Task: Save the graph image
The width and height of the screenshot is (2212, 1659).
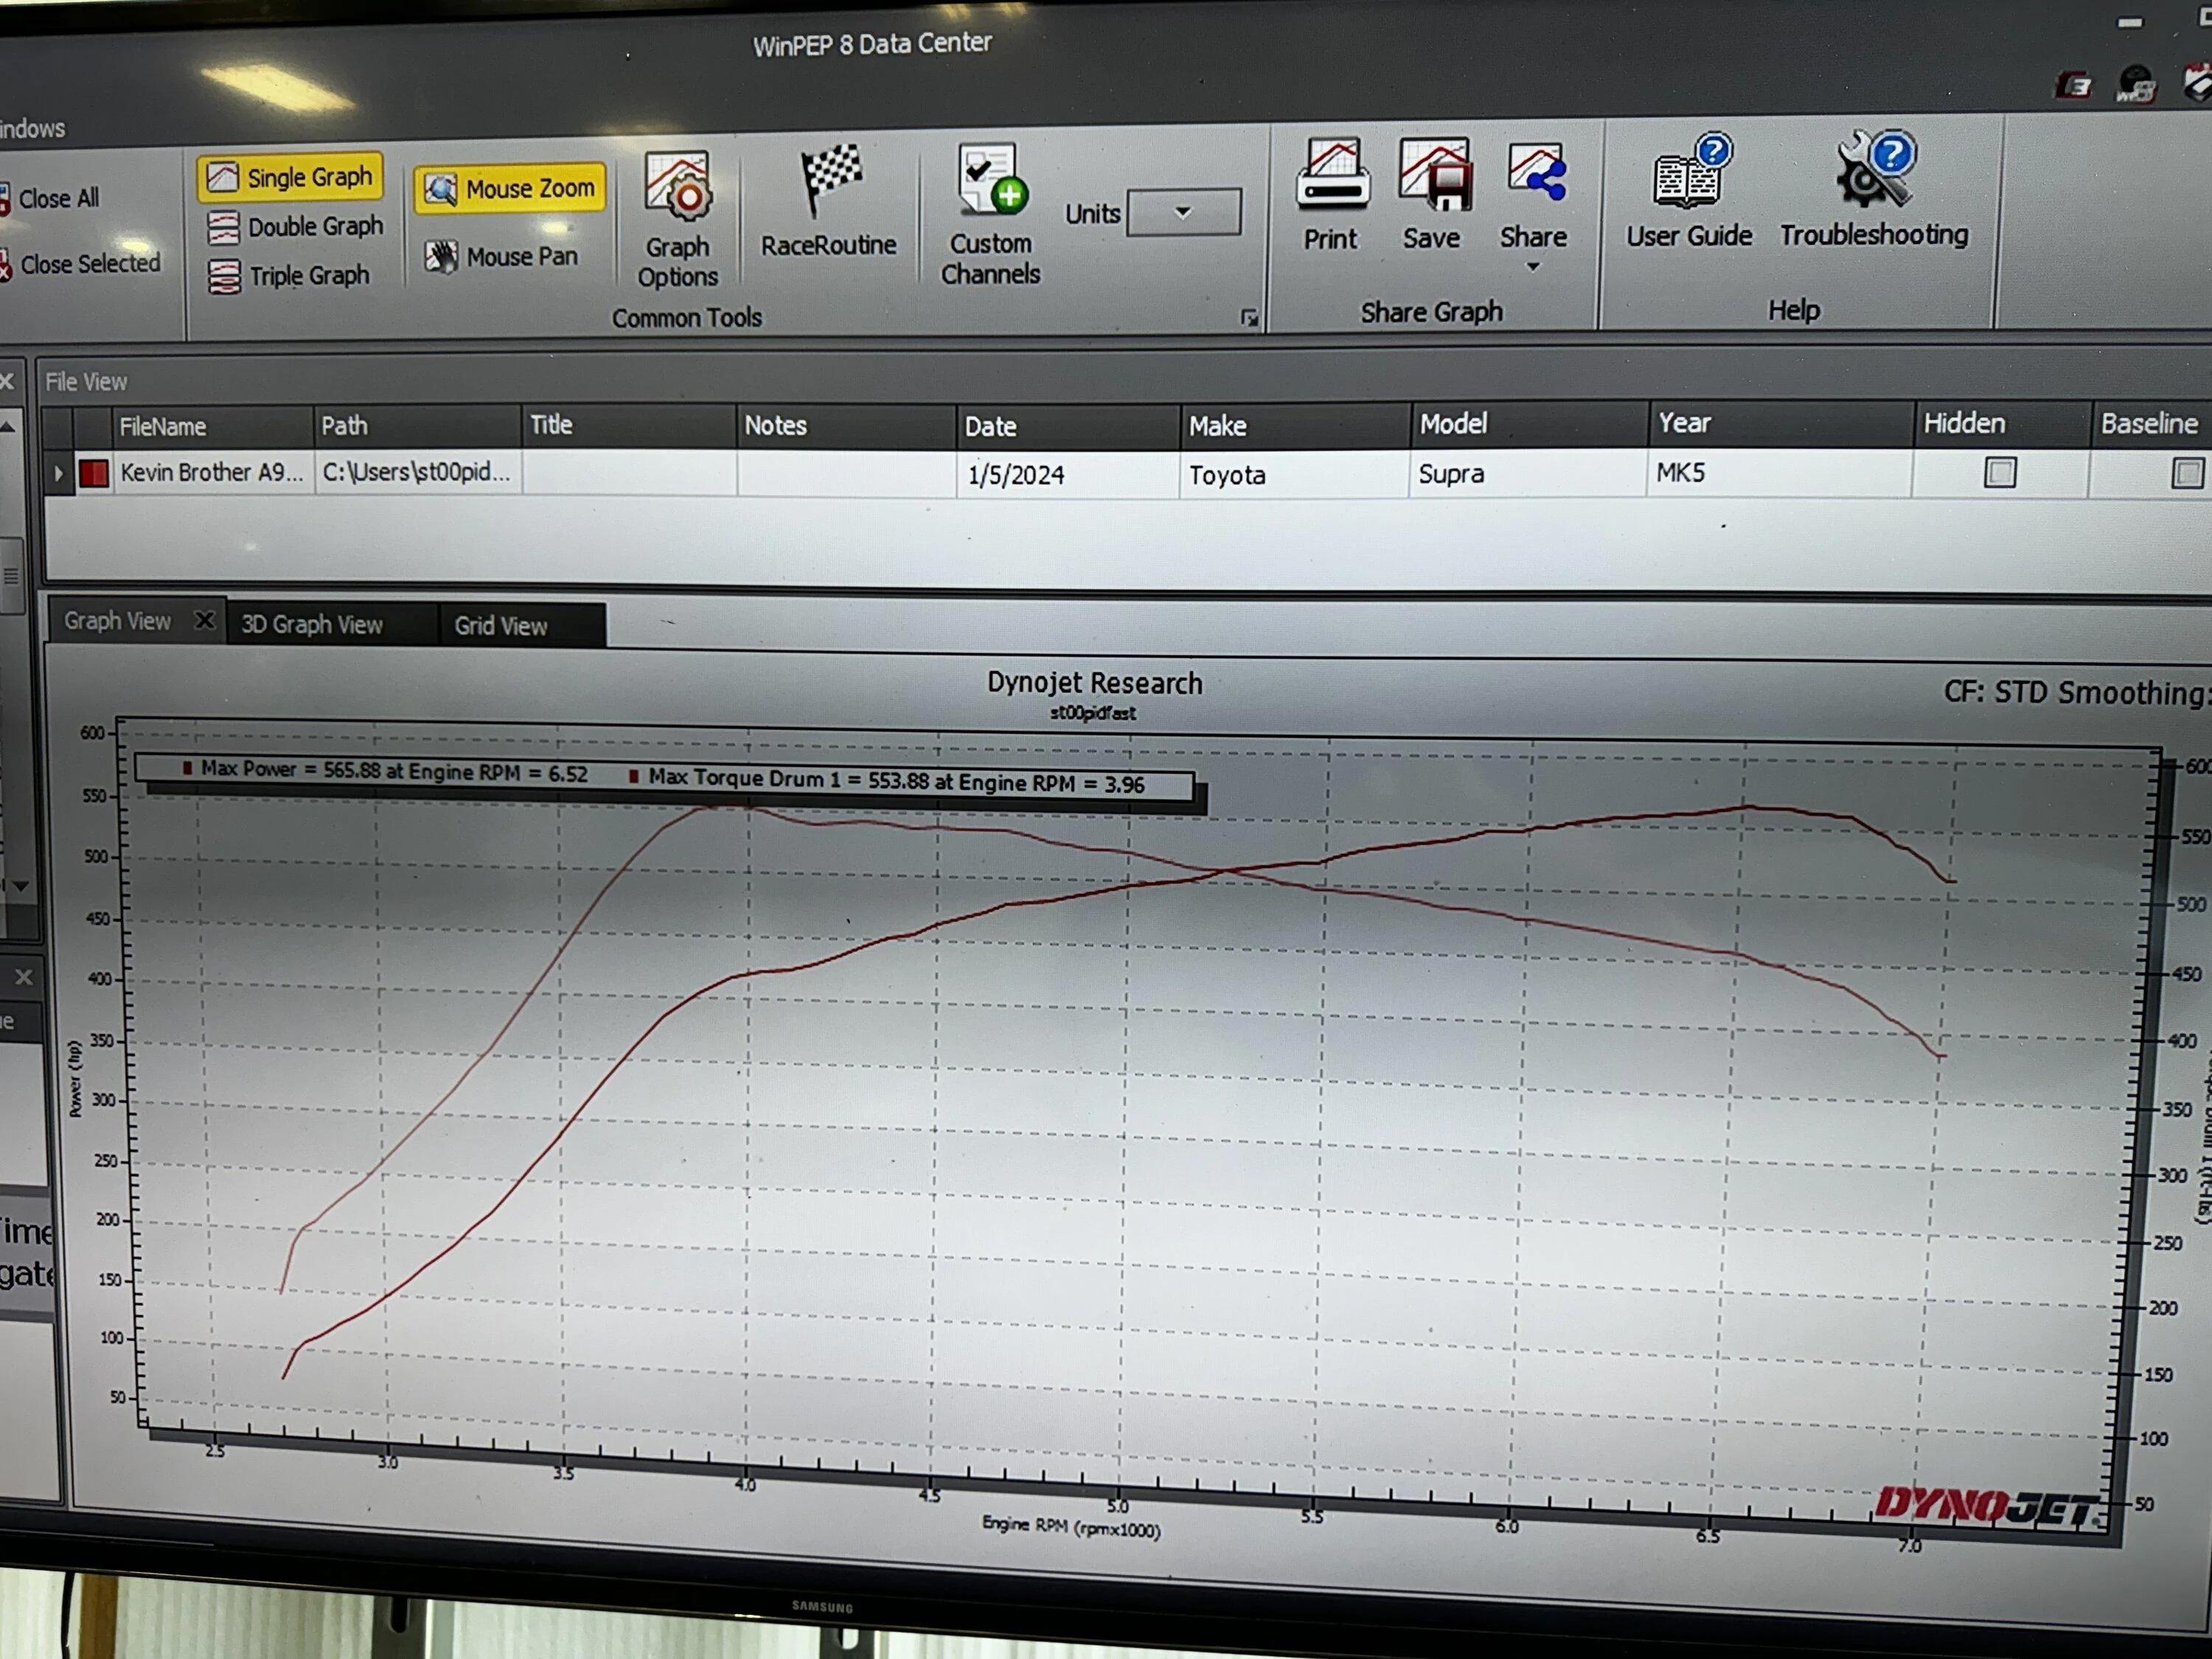Action: click(1433, 195)
